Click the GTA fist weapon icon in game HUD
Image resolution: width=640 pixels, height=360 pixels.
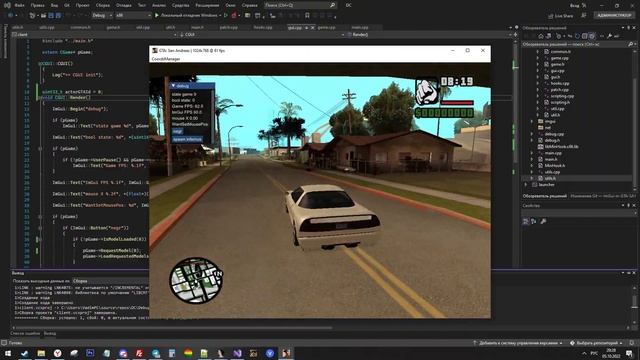point(426,91)
